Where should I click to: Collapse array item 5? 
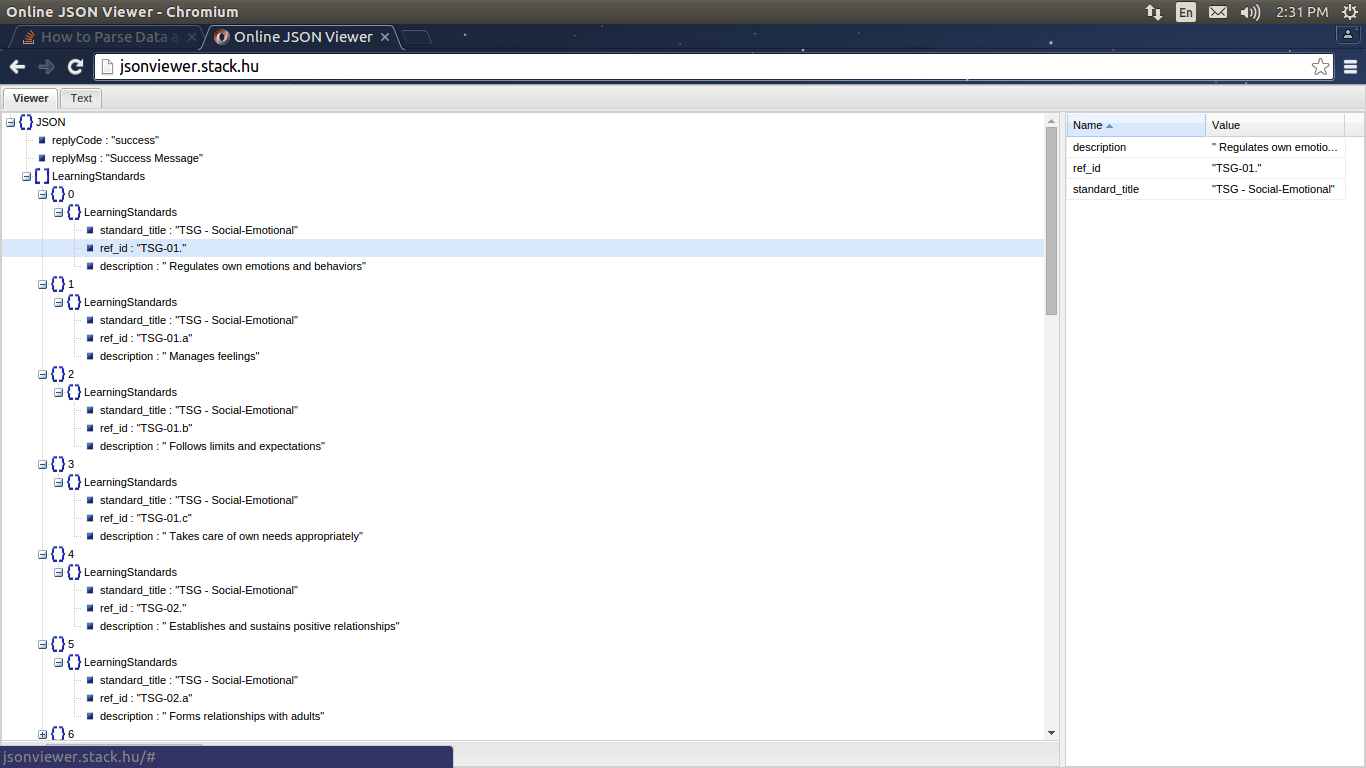[43, 644]
